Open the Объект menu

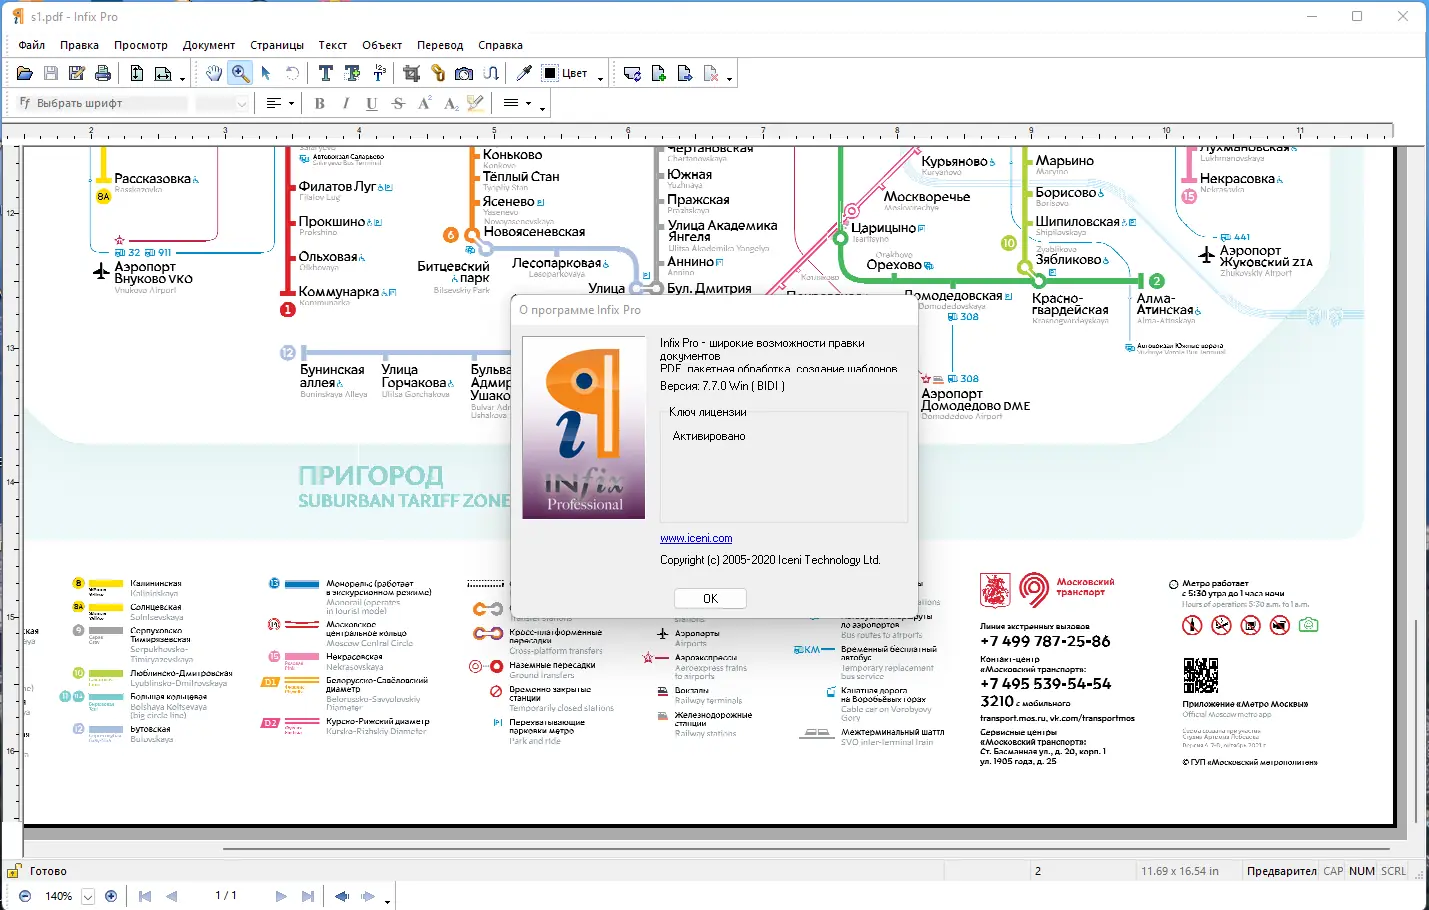pos(382,45)
